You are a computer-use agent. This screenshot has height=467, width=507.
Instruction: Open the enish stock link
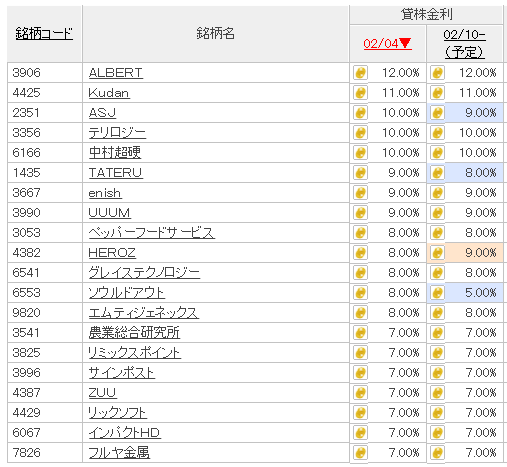pos(105,193)
